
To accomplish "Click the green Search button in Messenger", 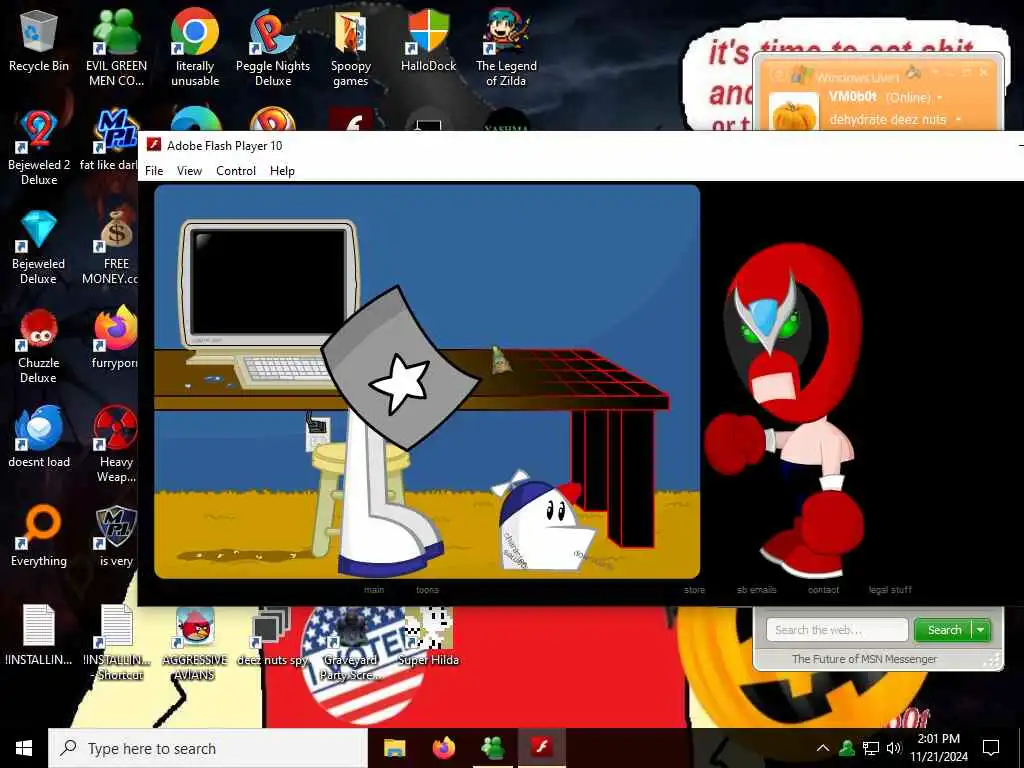I will point(944,630).
